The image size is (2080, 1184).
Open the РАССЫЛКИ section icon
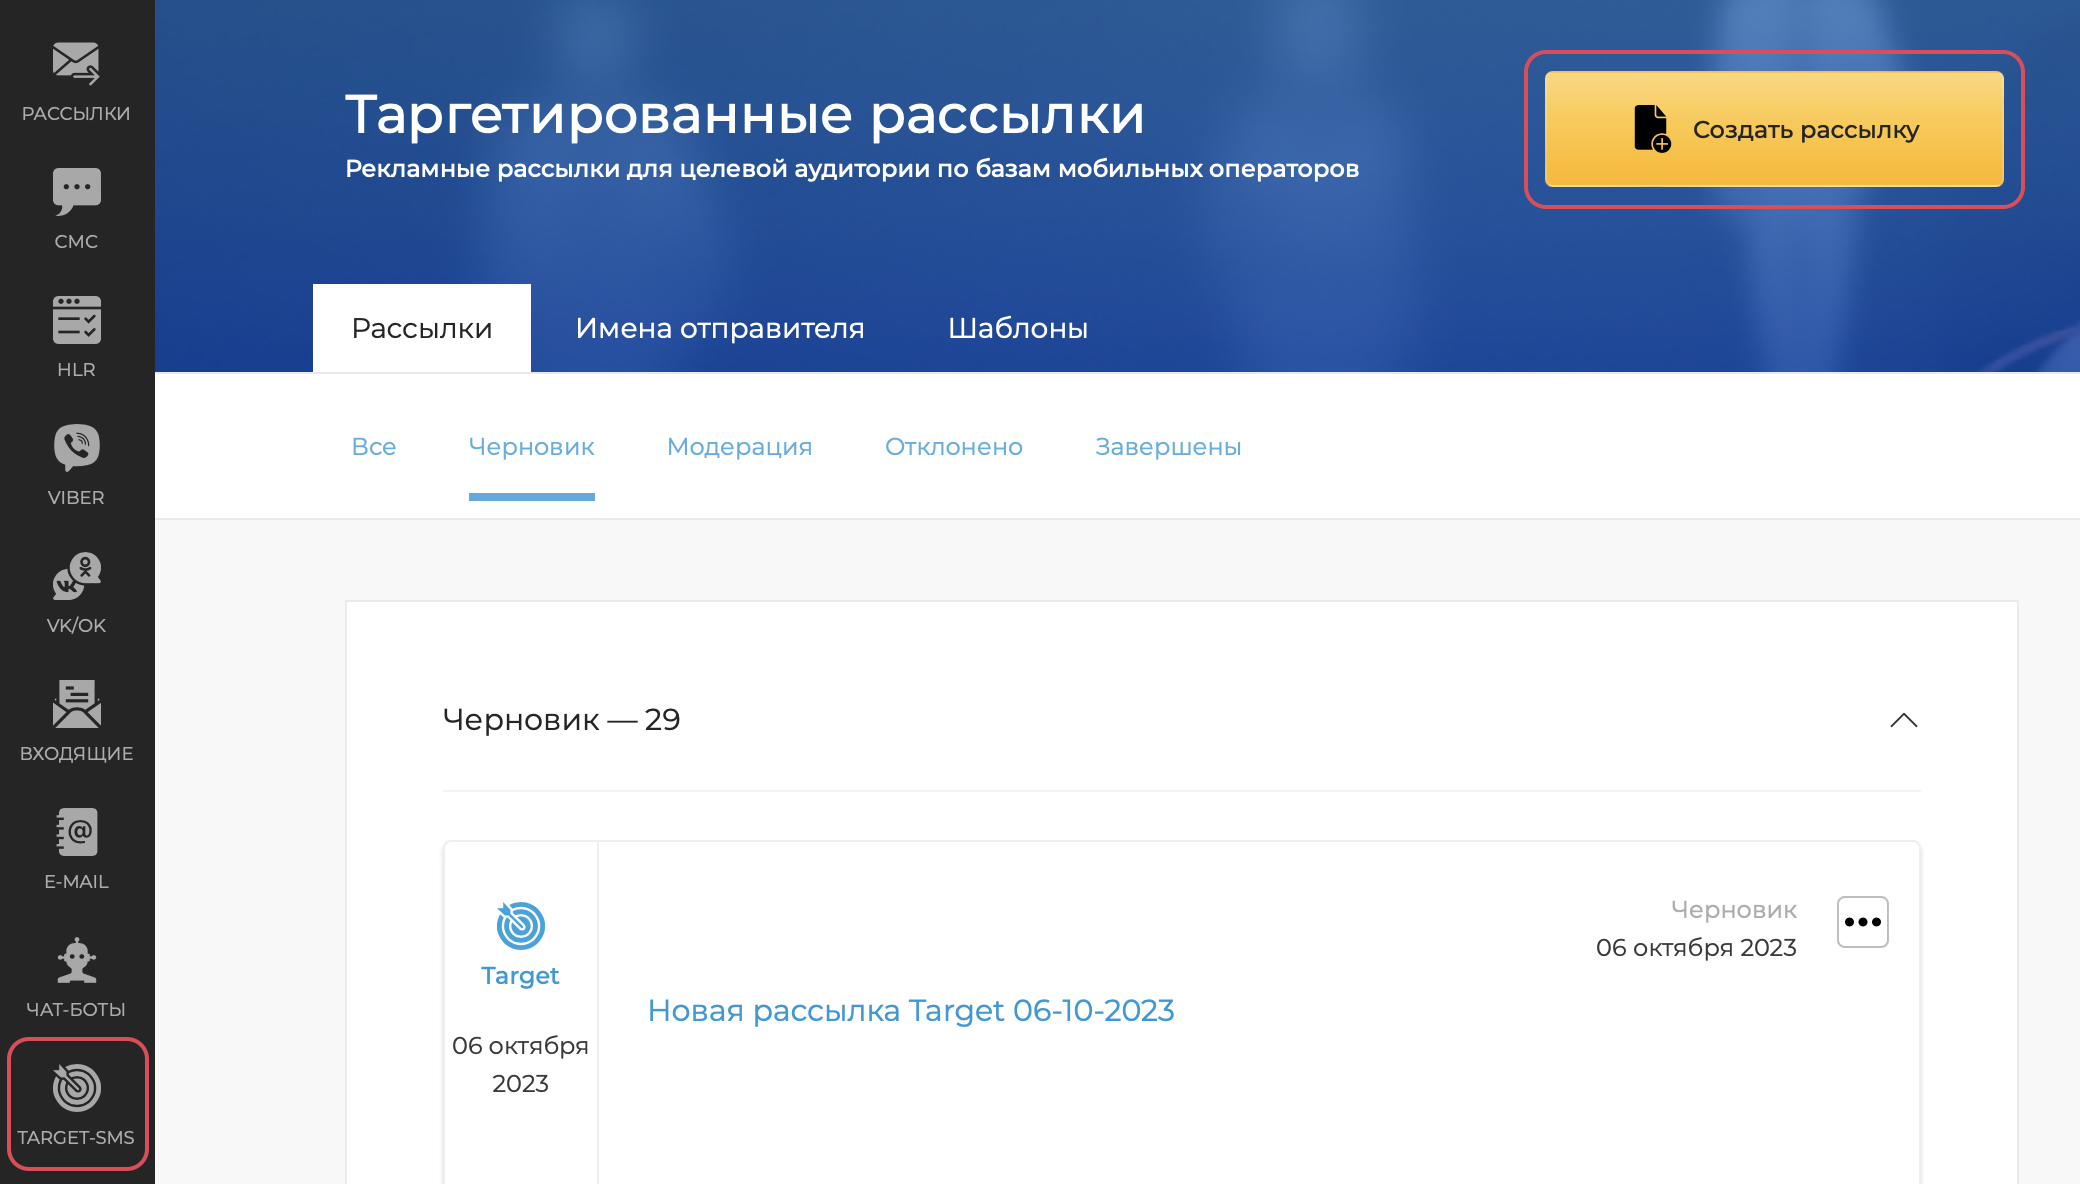pos(75,65)
